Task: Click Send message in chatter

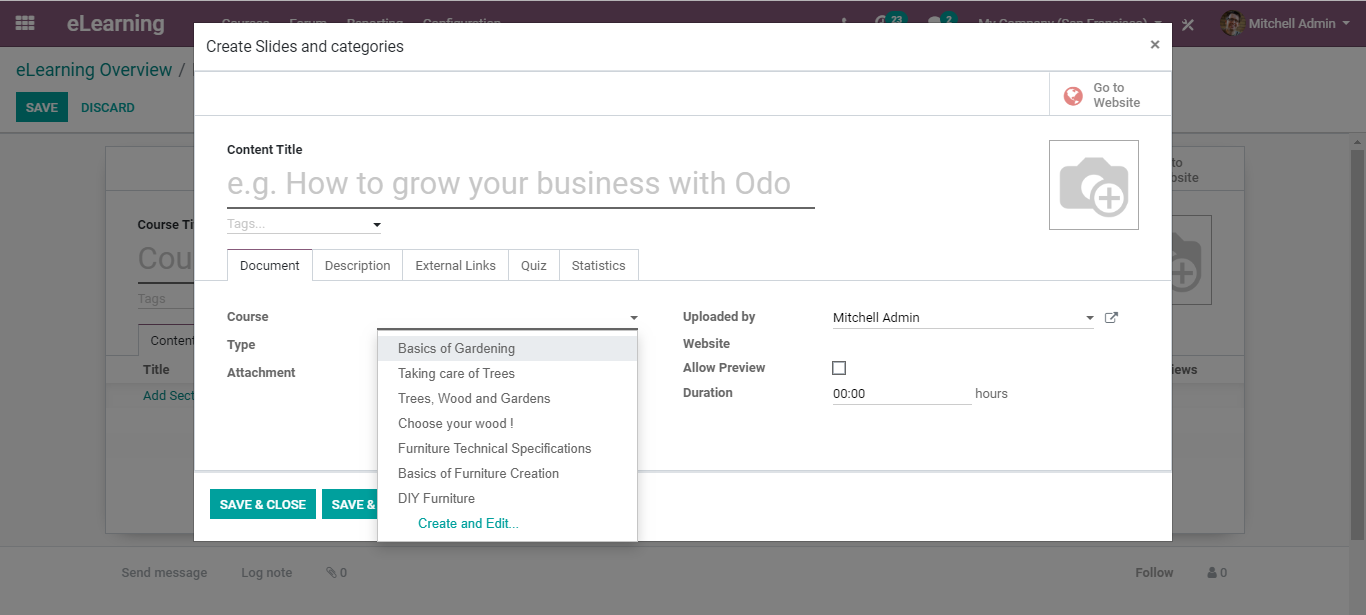Action: tap(164, 573)
